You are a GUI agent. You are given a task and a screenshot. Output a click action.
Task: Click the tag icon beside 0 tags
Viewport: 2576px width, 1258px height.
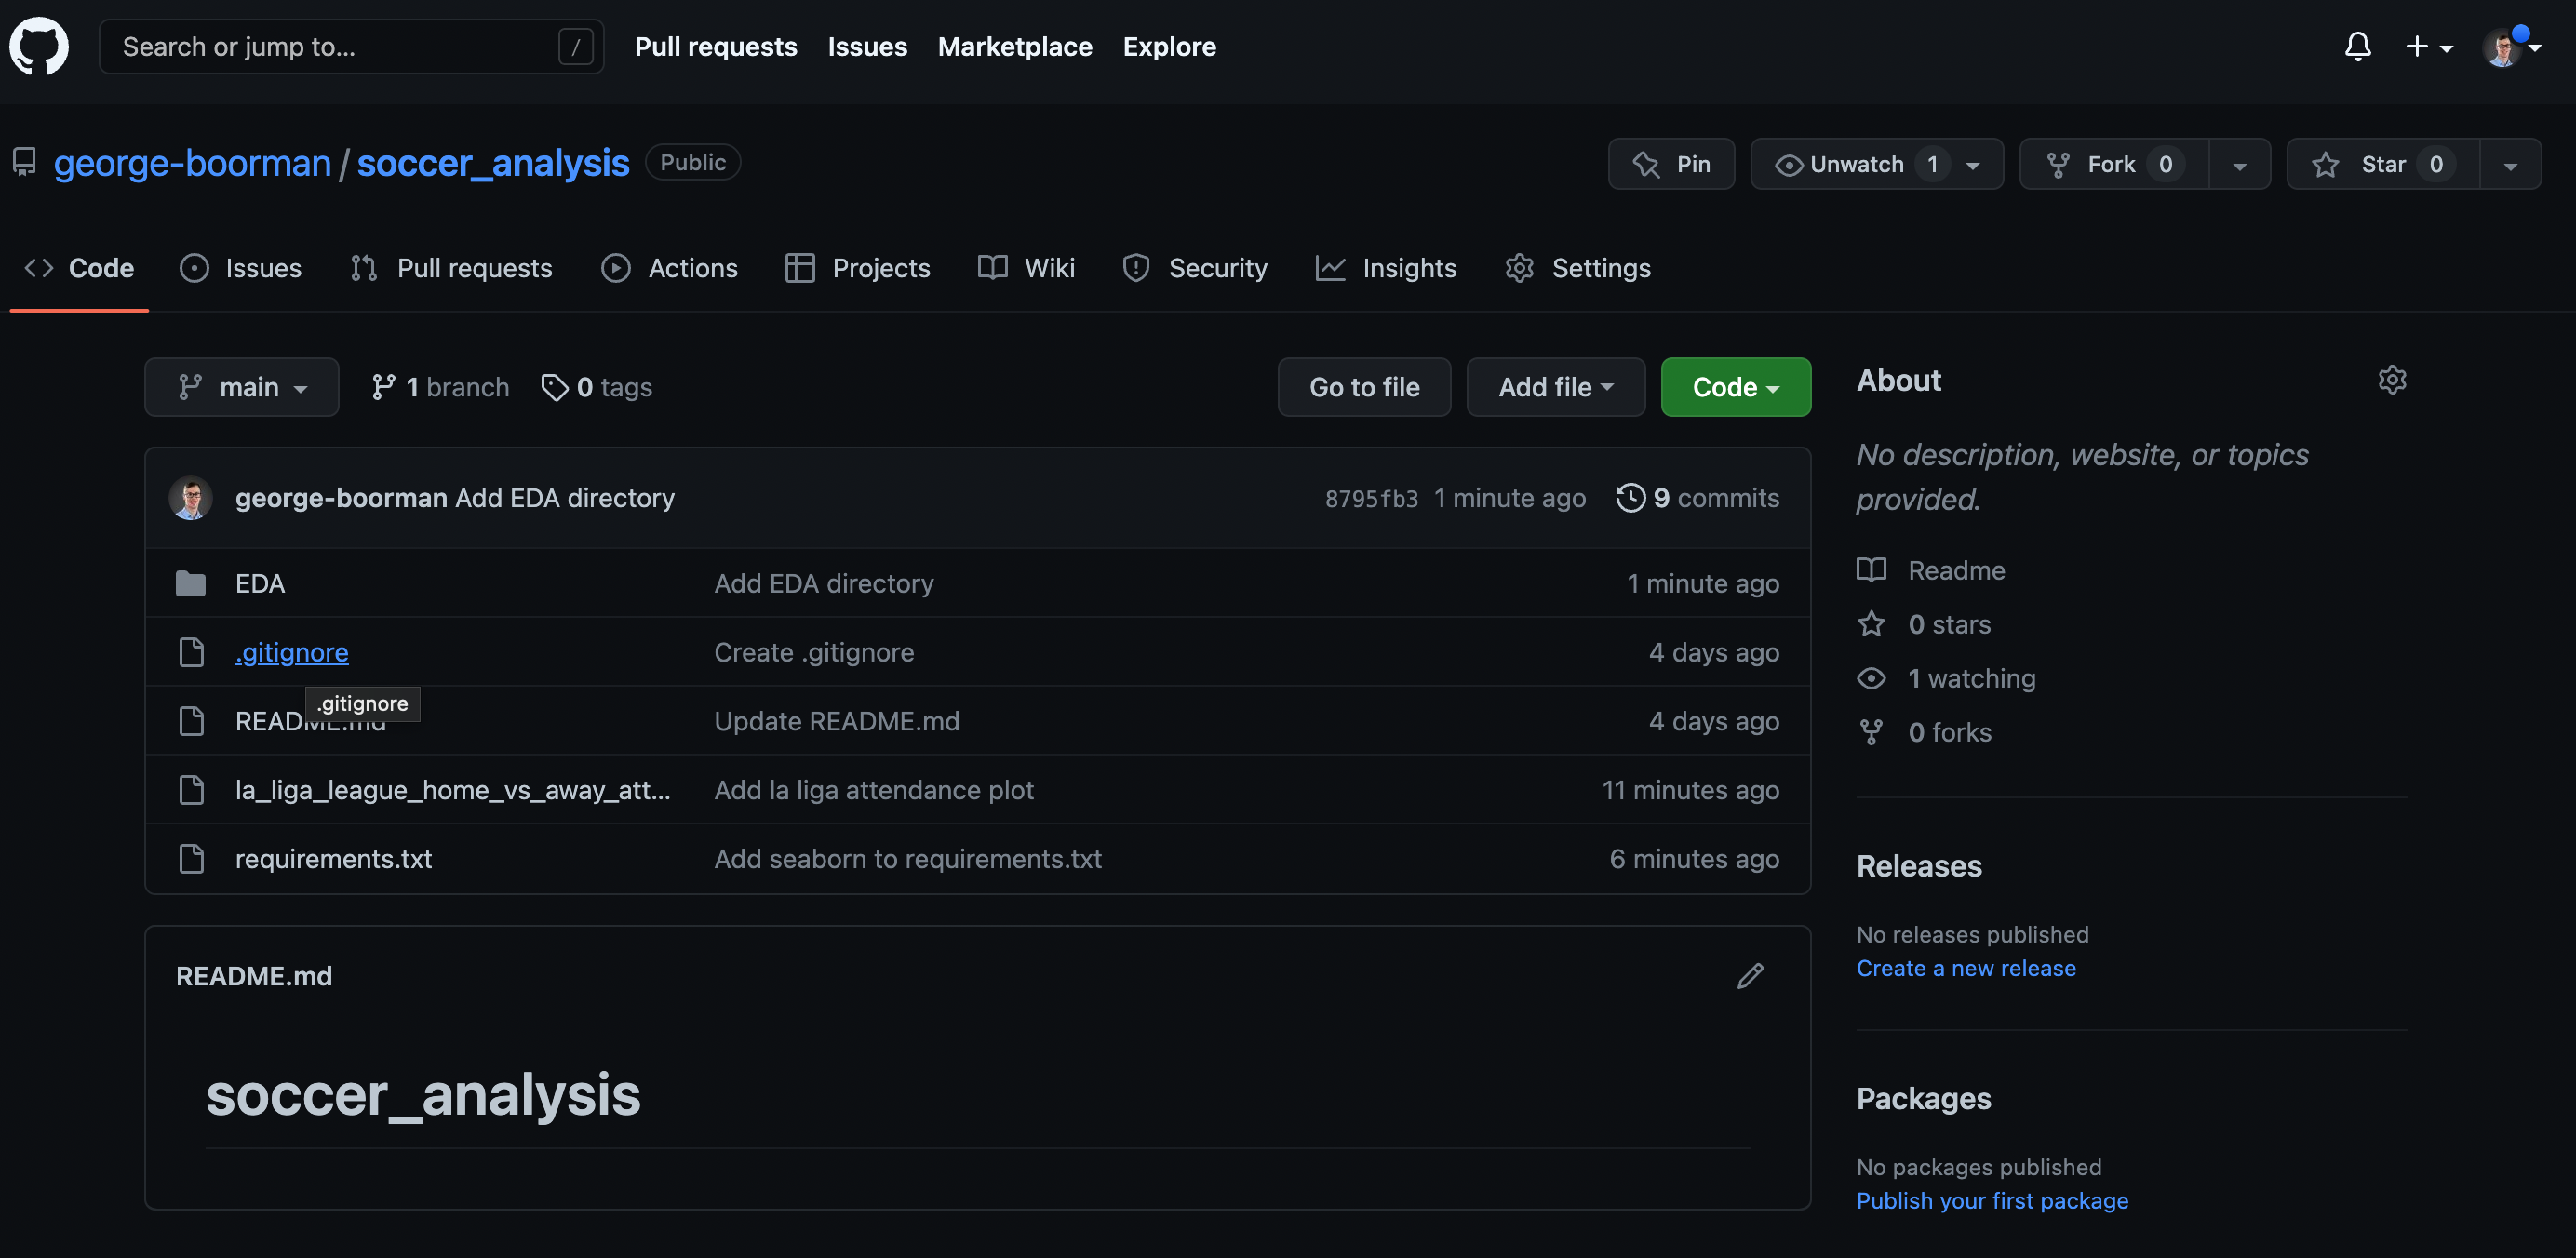(554, 387)
